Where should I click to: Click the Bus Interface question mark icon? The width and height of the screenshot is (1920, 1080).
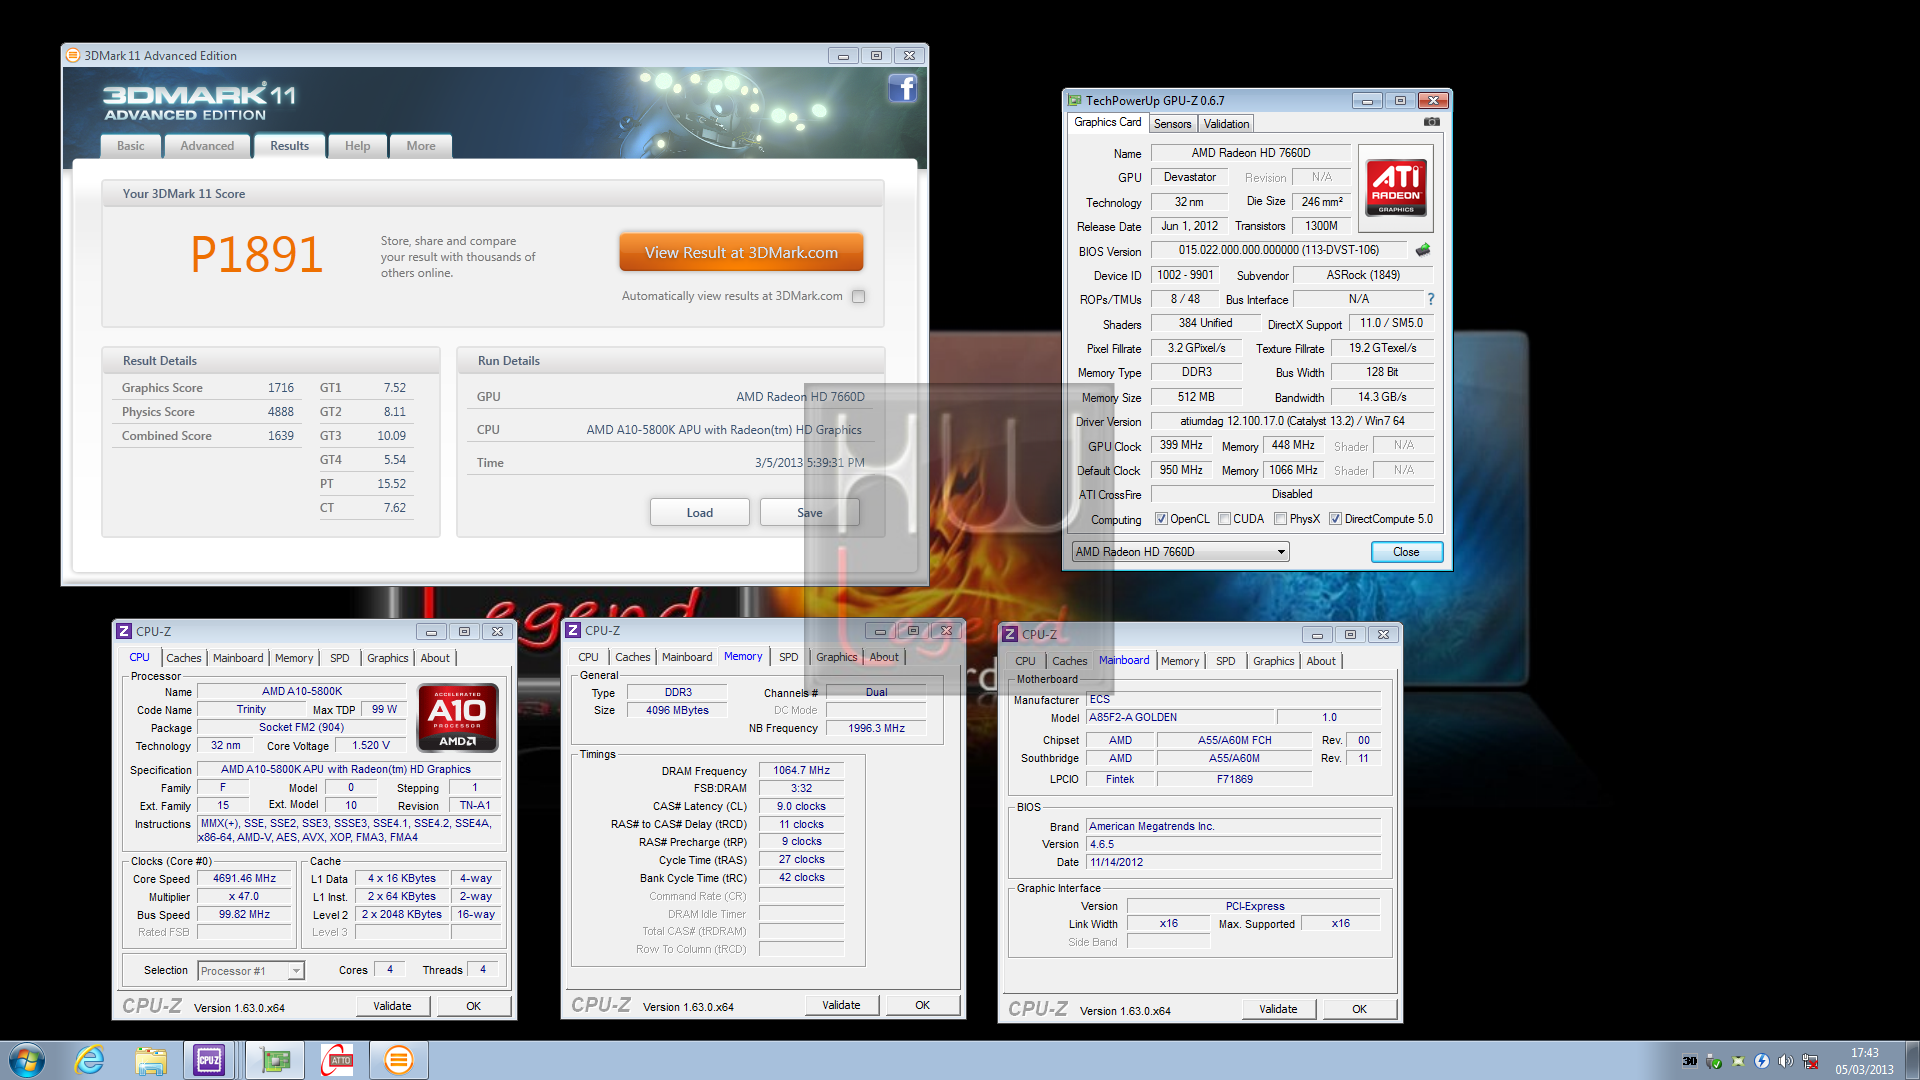1430,299
